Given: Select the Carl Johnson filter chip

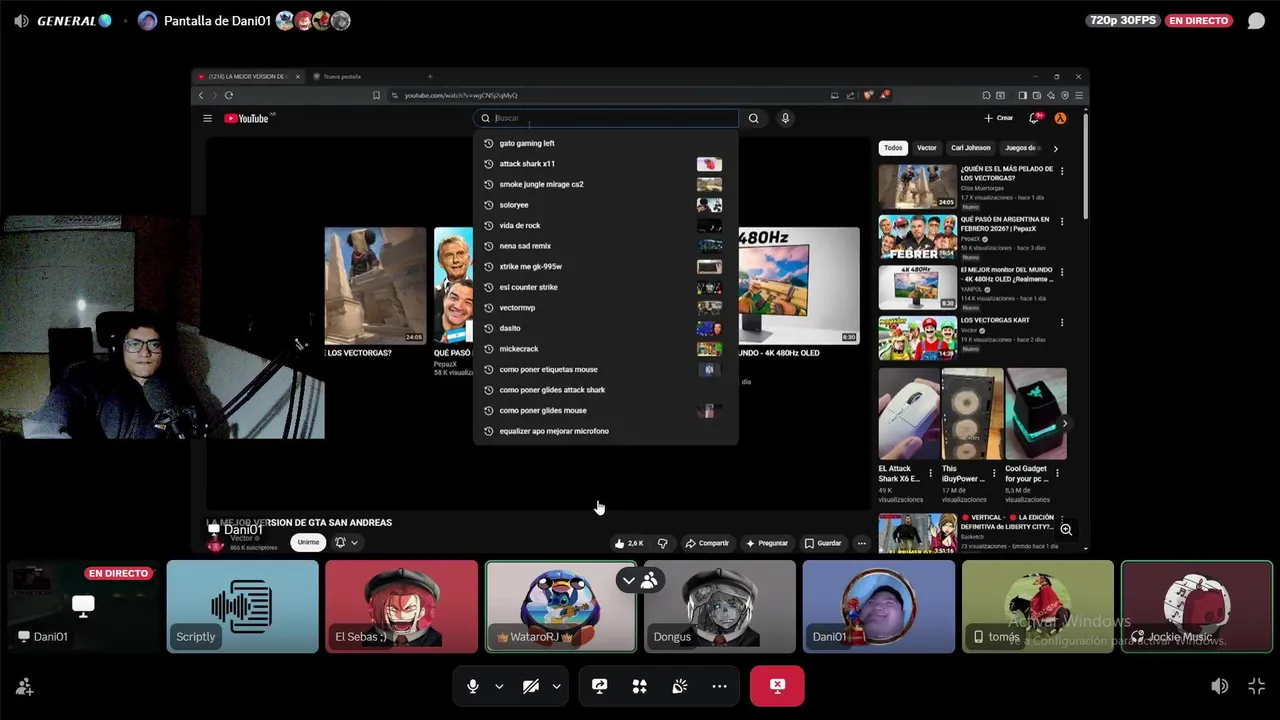Looking at the screenshot, I should [x=970, y=148].
